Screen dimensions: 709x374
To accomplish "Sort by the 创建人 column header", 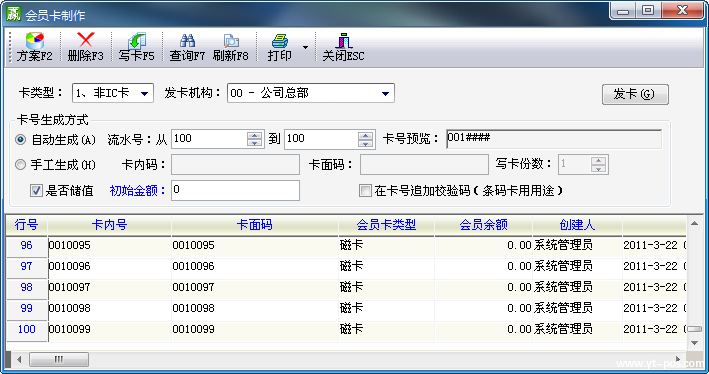I will [577, 225].
